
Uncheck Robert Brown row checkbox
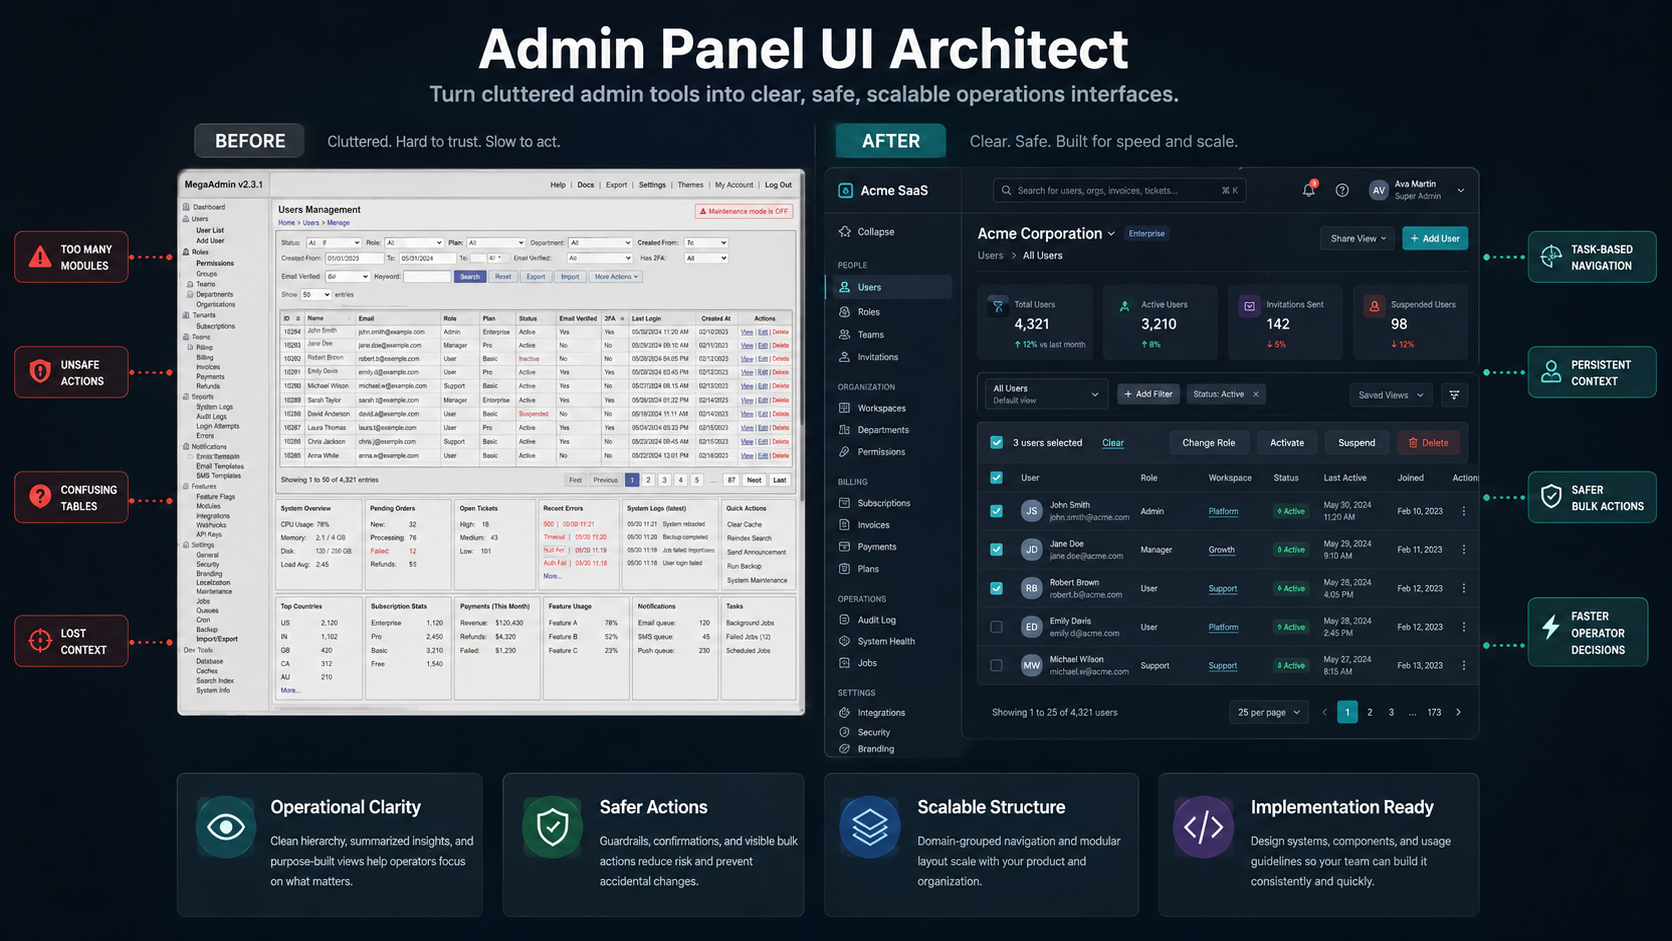point(996,588)
